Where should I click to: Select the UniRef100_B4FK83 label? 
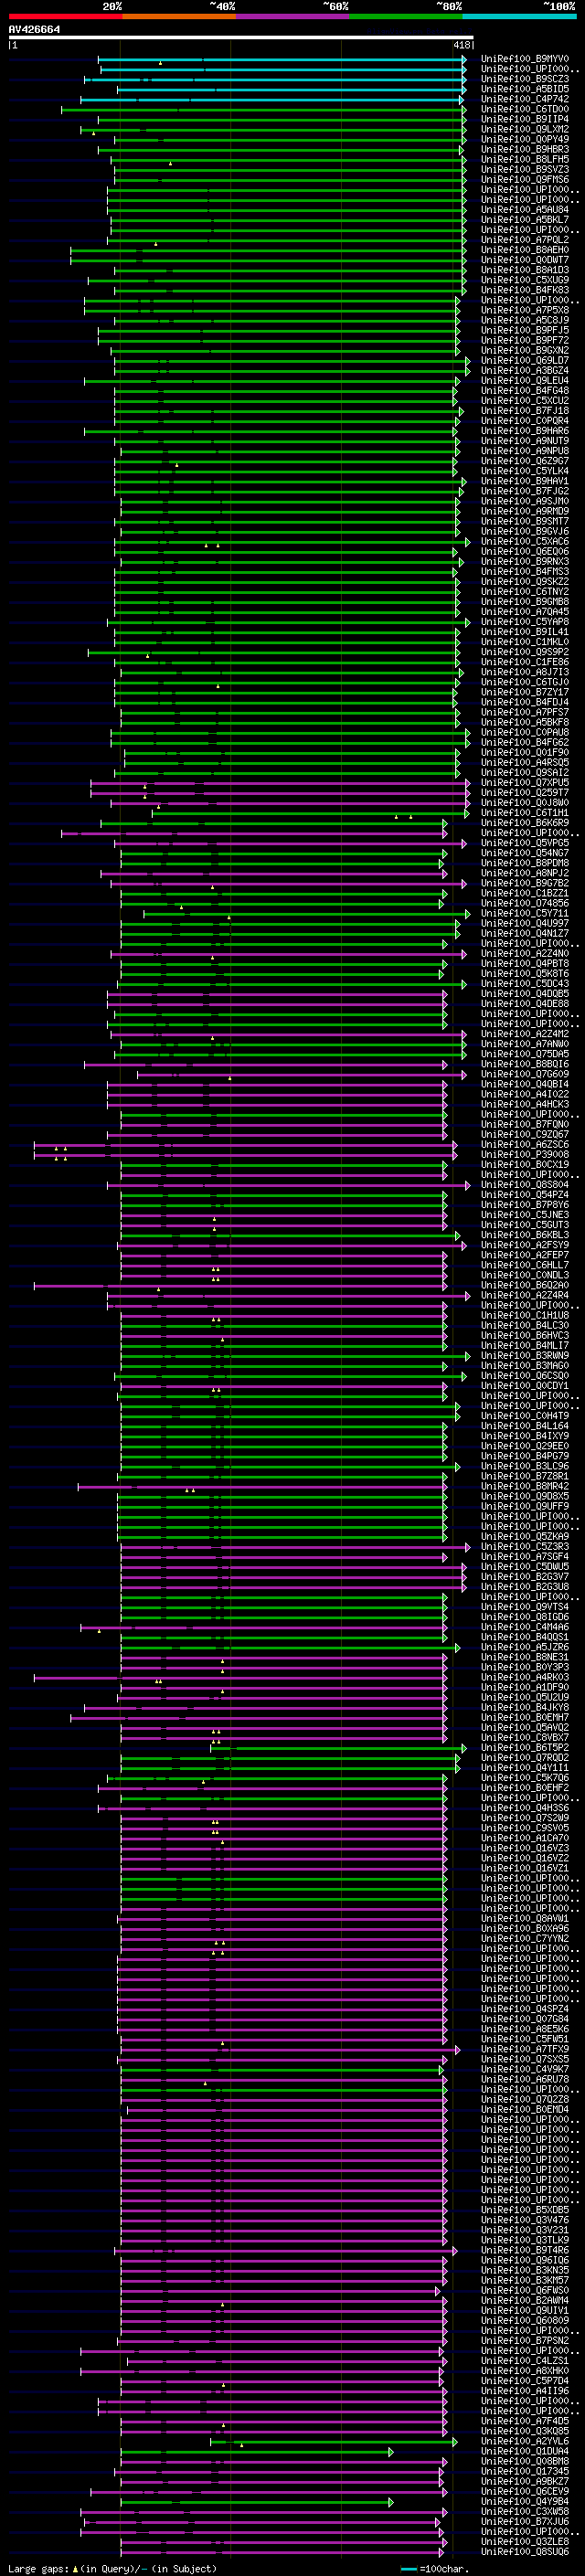[x=524, y=290]
